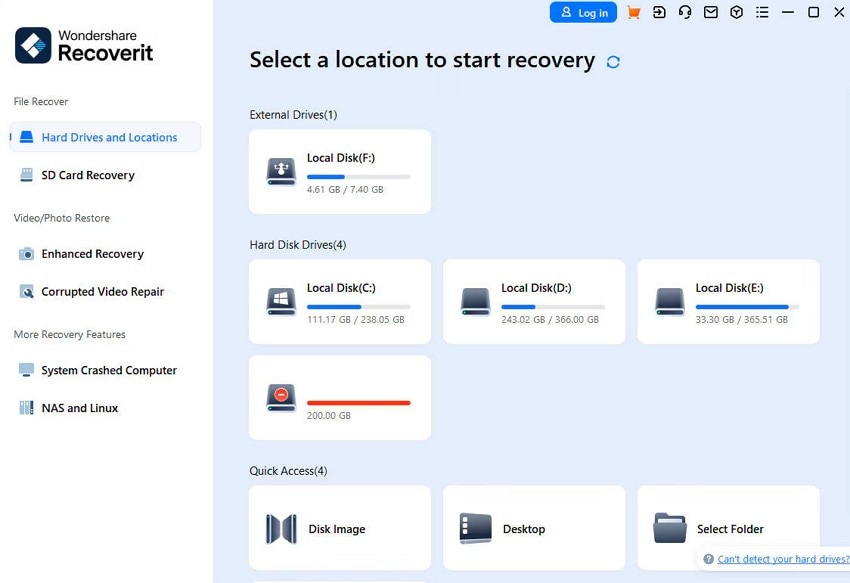Click the Desktop drive icon

pyautogui.click(x=475, y=529)
